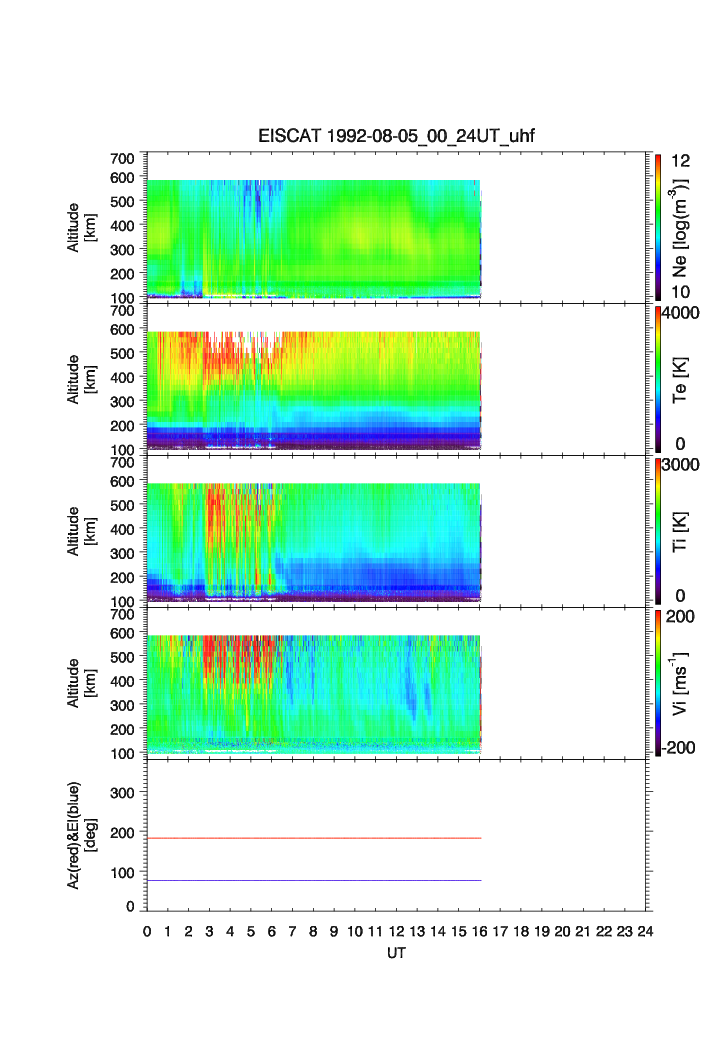Click the 500 altitude tick of the Vi panel
The width and height of the screenshot is (708, 1063).
[x=123, y=657]
